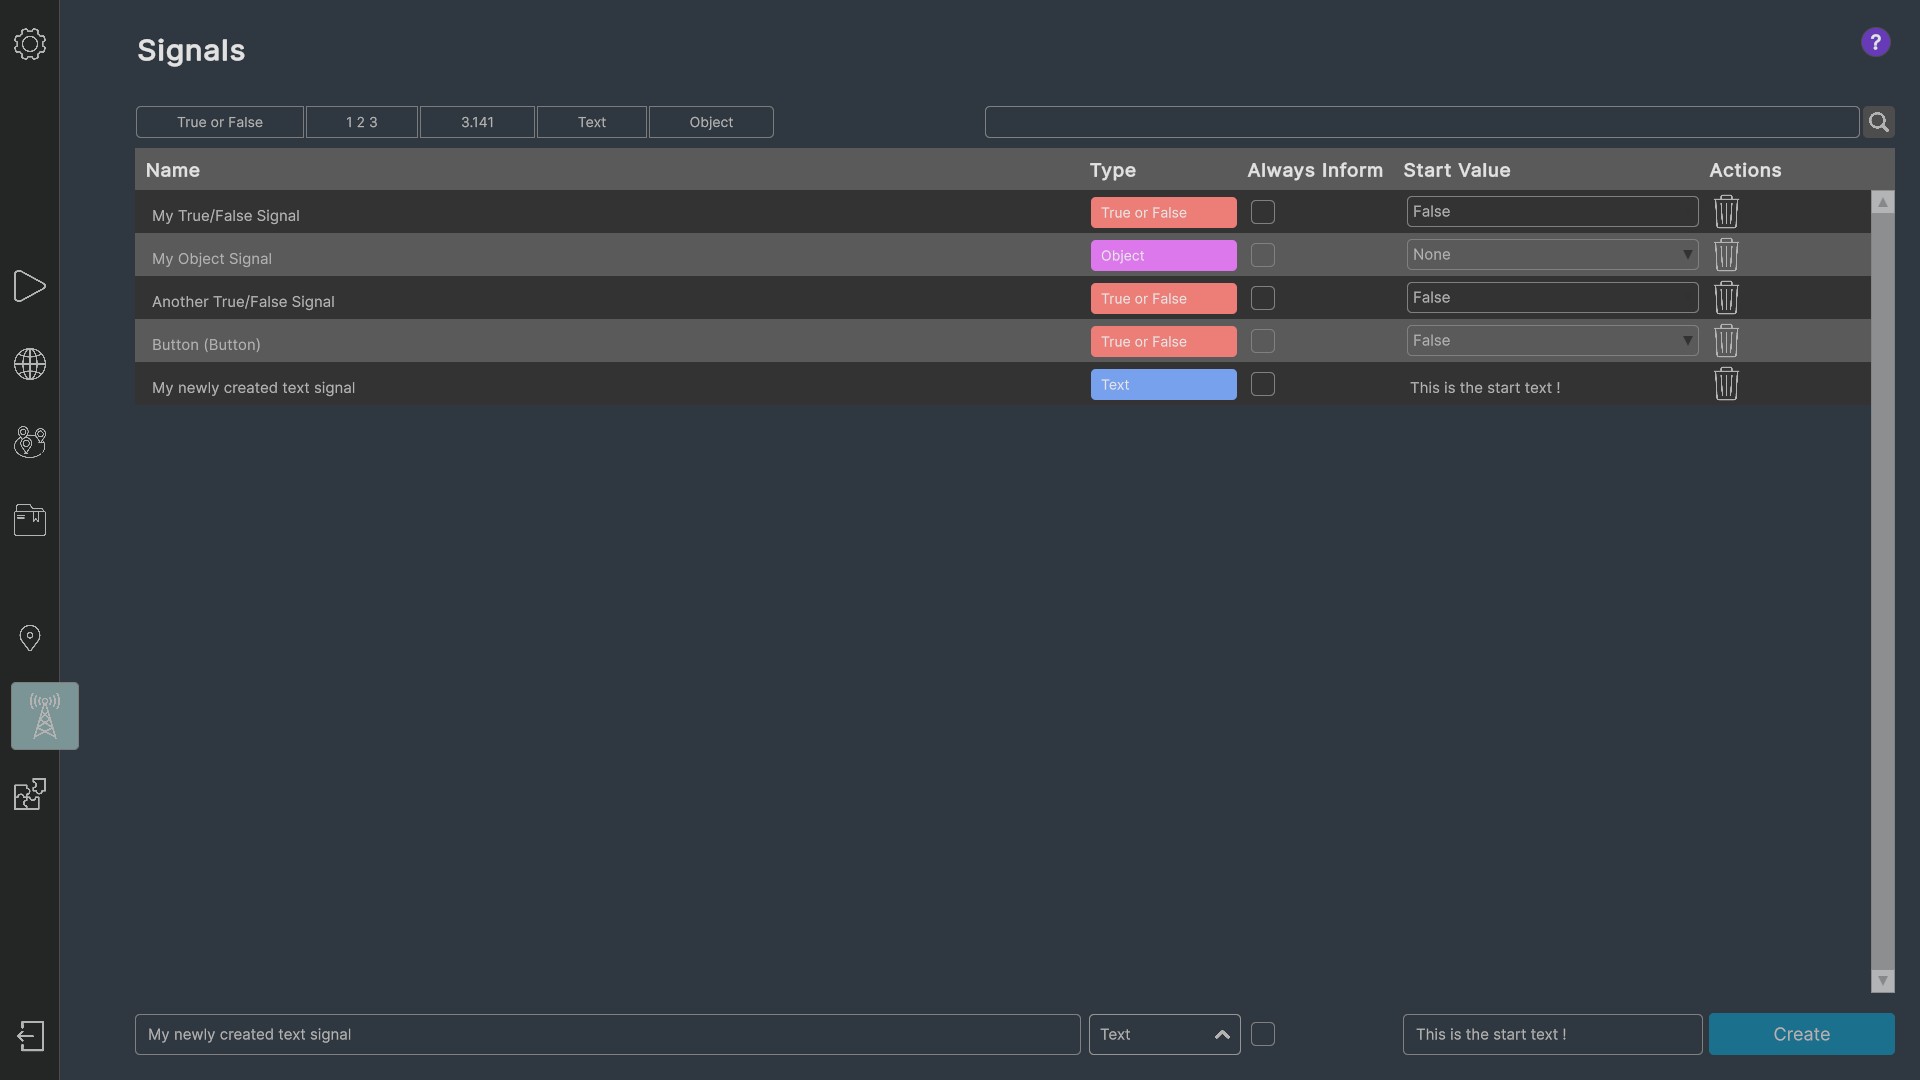Click the purple Object type badge

[x=1163, y=255]
